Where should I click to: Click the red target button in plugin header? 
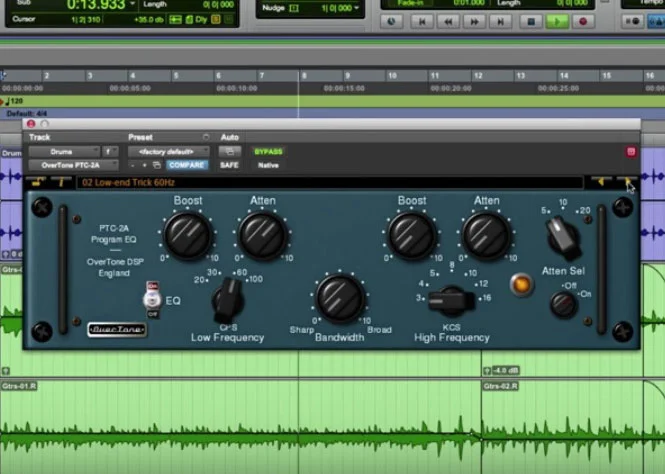(x=631, y=152)
